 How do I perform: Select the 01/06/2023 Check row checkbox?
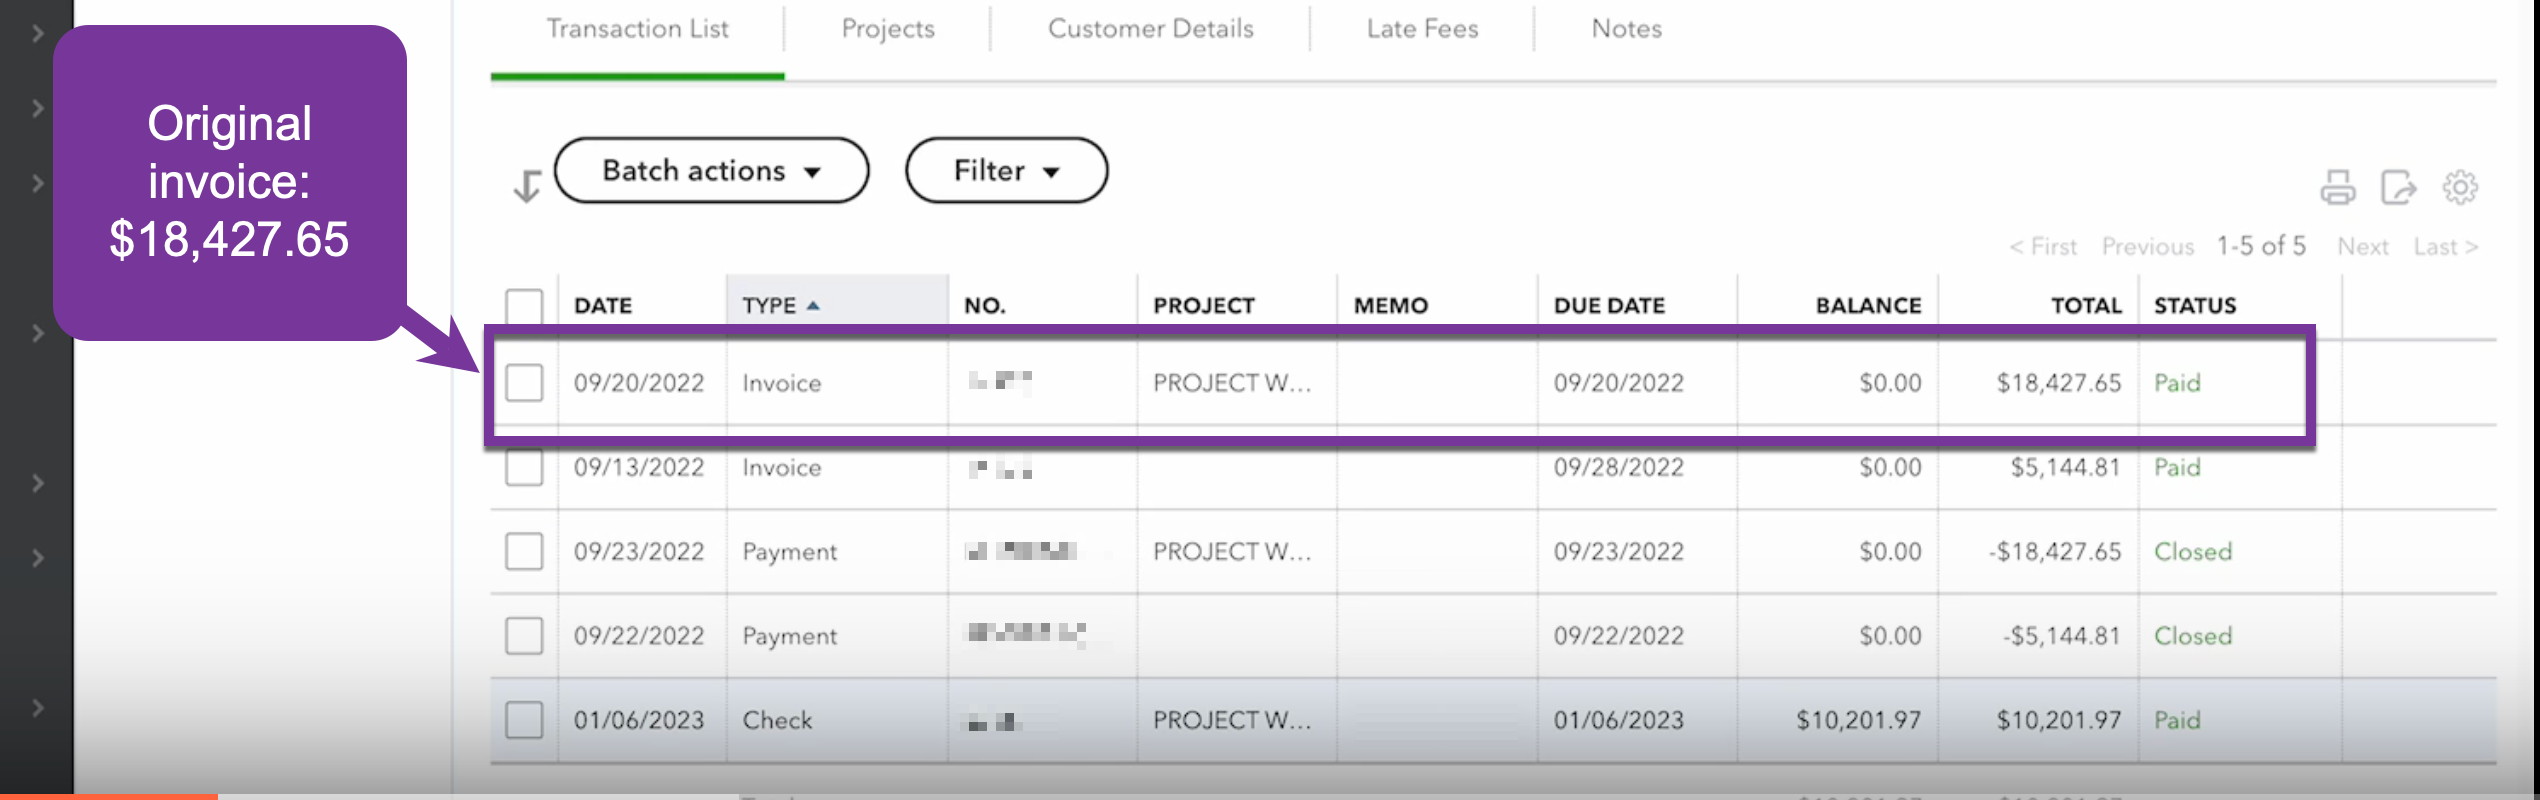click(524, 720)
